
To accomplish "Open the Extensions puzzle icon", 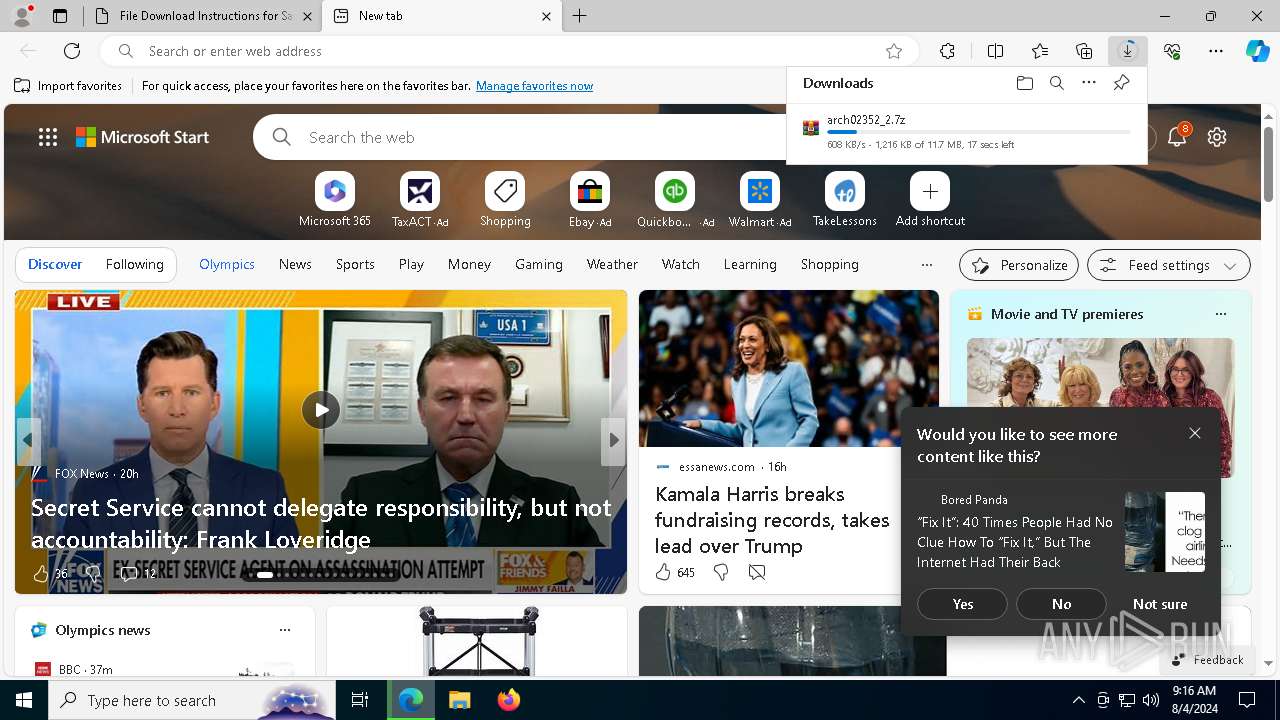I will click(947, 51).
